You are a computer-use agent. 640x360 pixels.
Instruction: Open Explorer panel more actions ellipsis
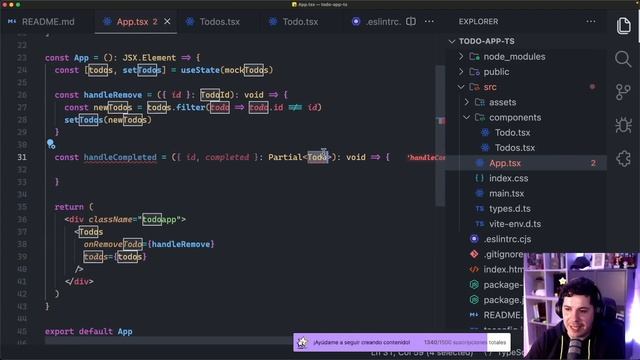591,22
